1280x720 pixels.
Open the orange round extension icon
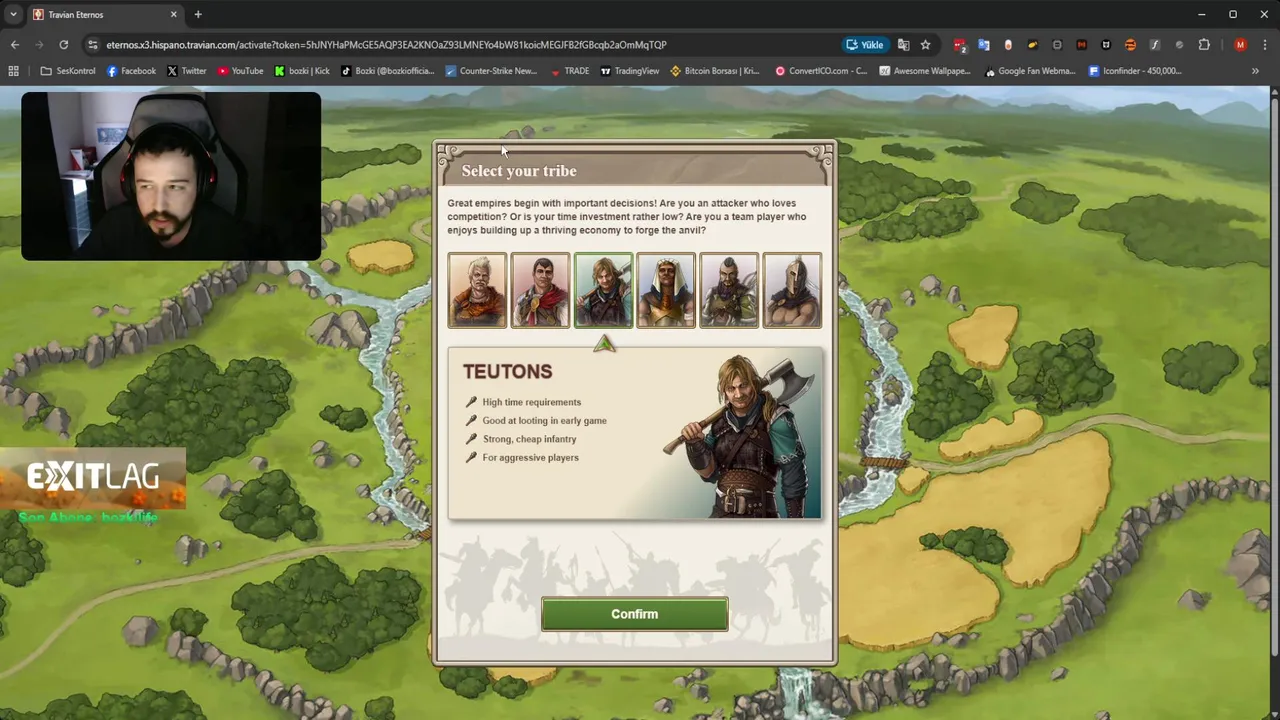pyautogui.click(x=1130, y=44)
